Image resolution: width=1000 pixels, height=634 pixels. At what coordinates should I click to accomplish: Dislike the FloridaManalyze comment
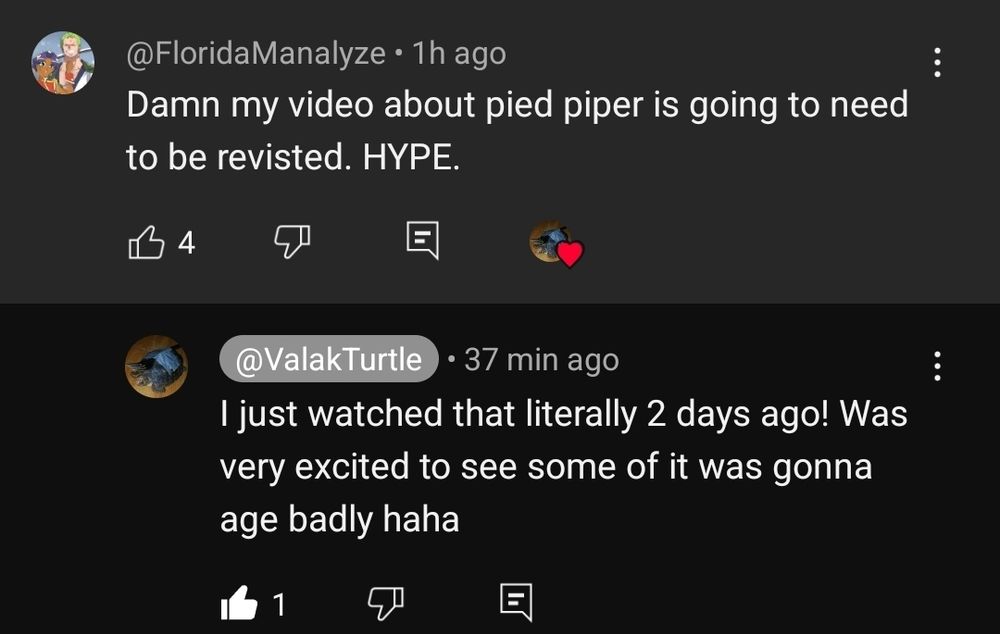click(x=292, y=241)
